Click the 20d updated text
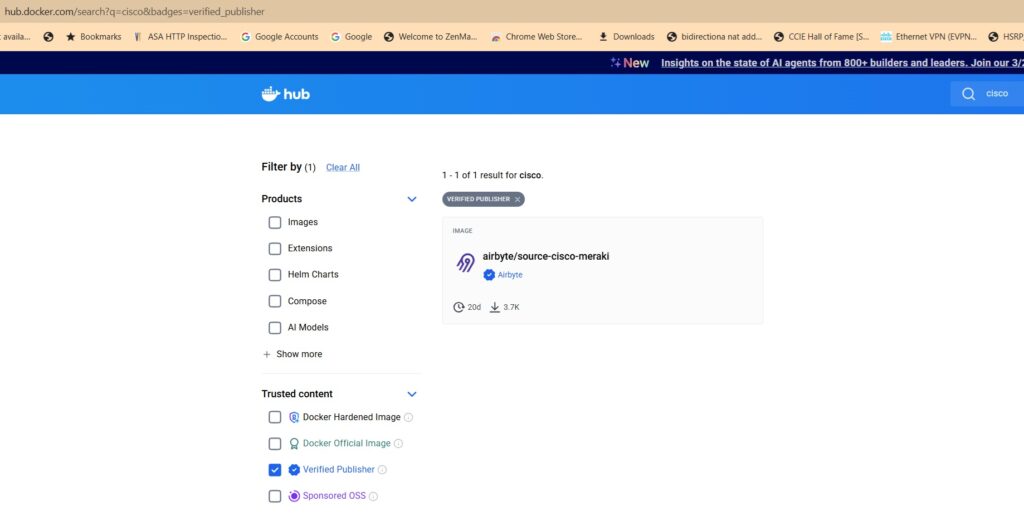Image resolution: width=1024 pixels, height=516 pixels. (x=474, y=307)
